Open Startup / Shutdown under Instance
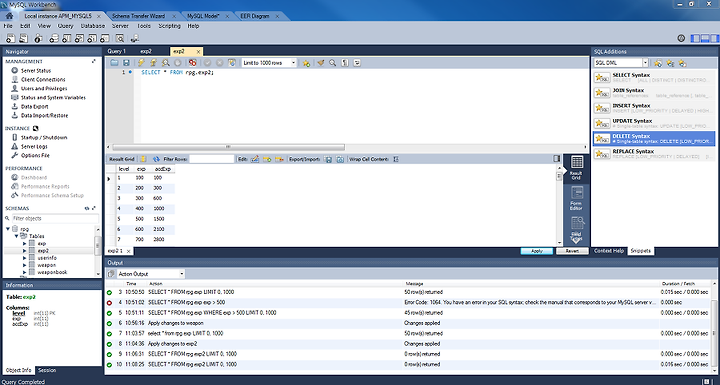720x385 pixels. (44, 137)
